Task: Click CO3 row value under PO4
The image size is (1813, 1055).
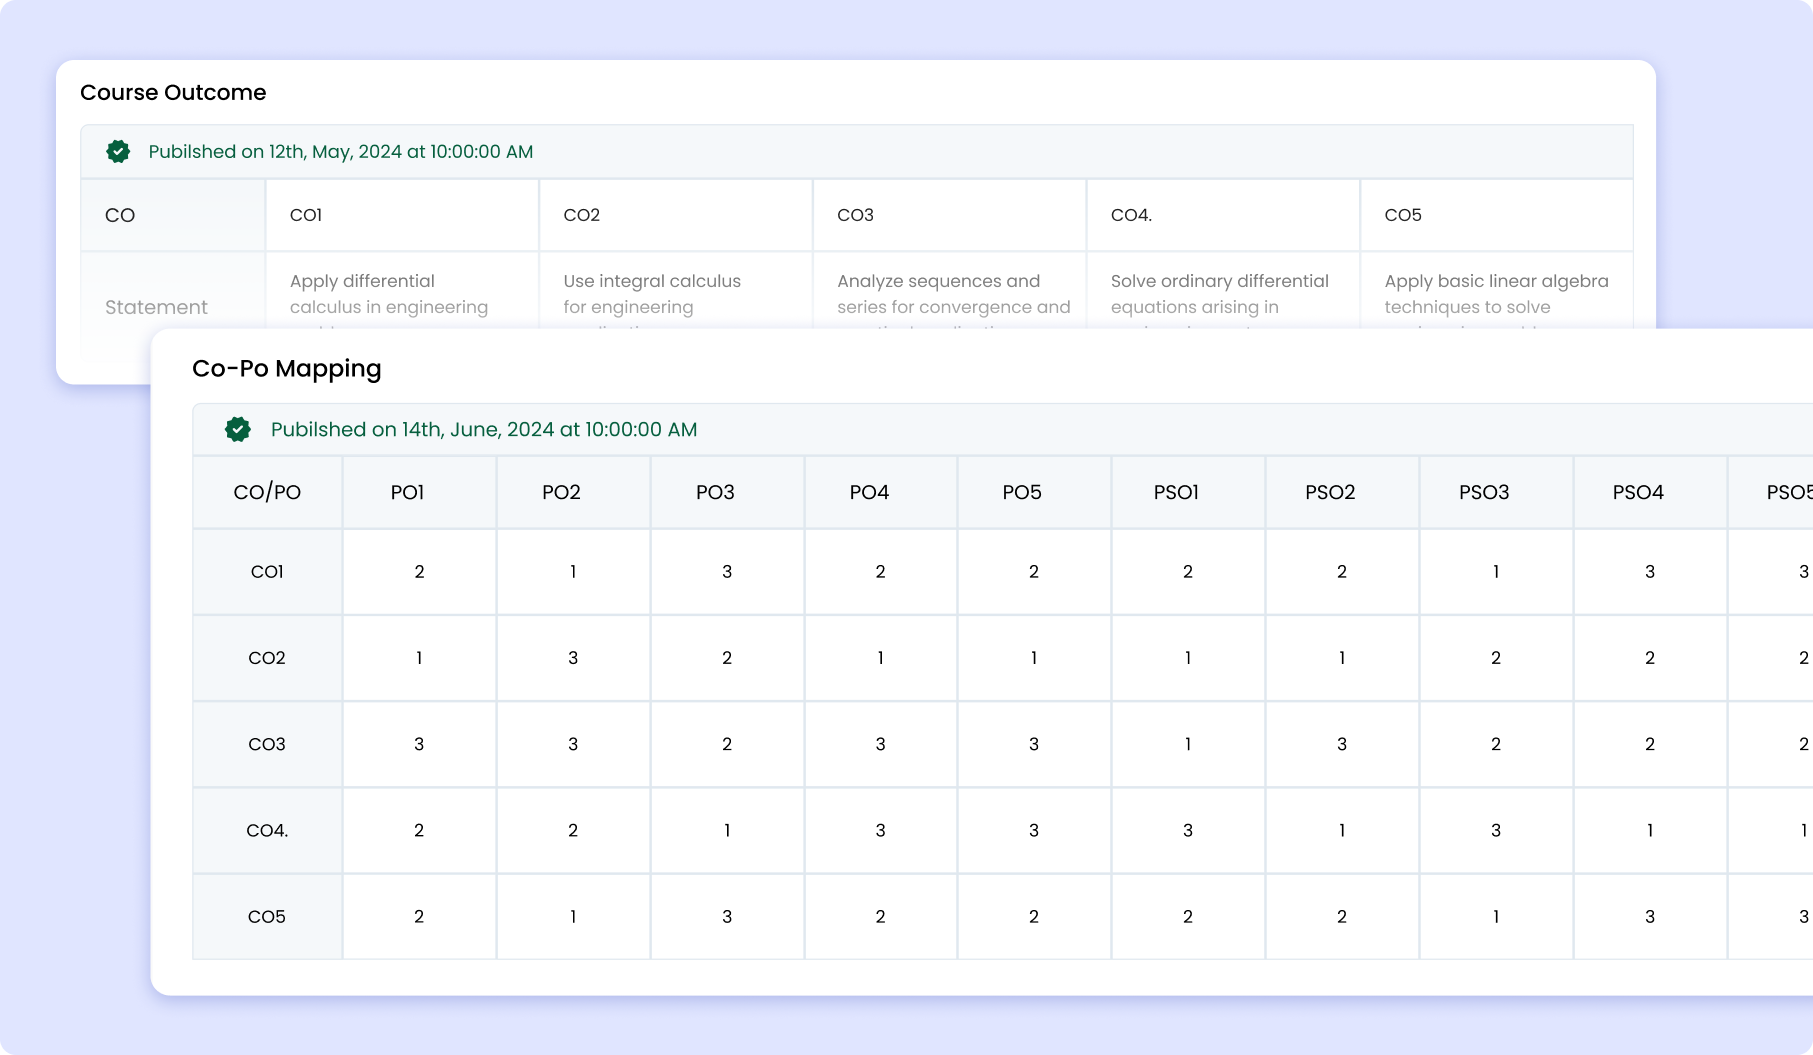Action: tap(880, 744)
